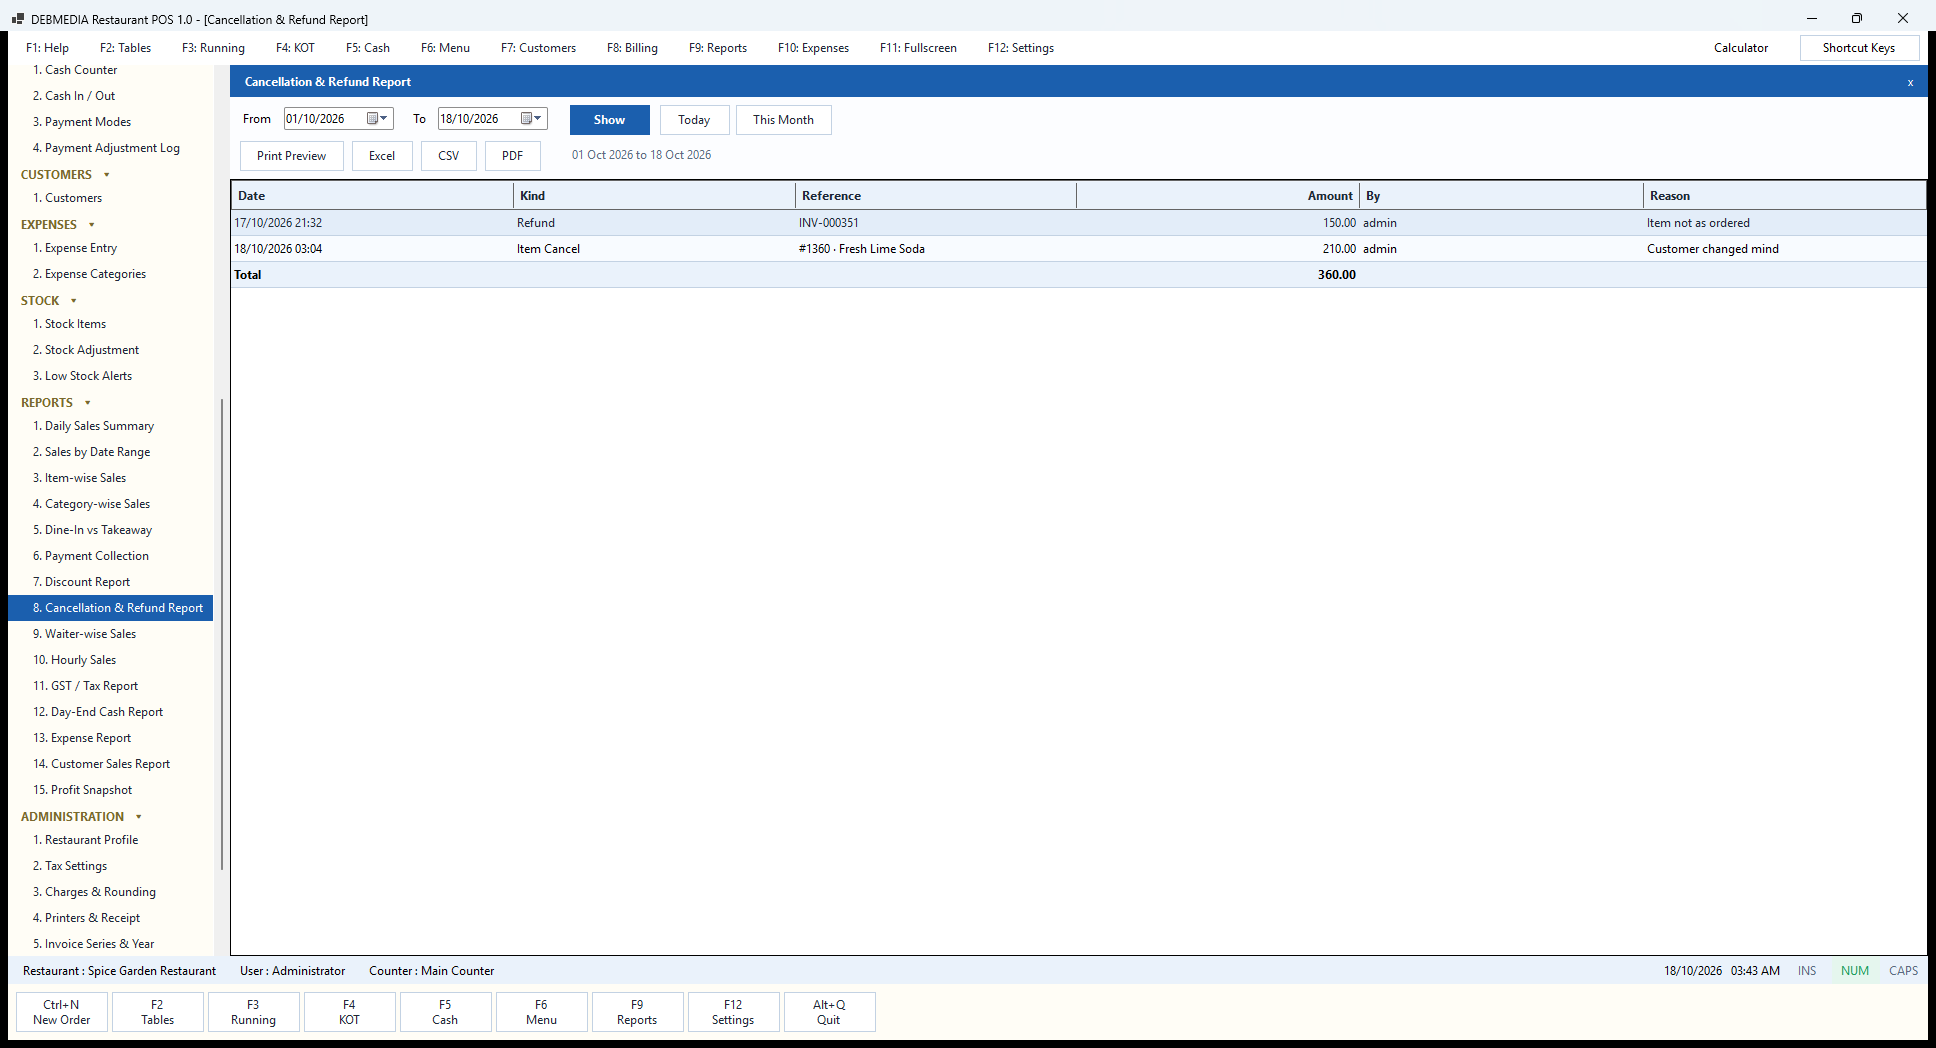Open the F1: Help menu
Viewport: 1936px width, 1048px height.
point(48,48)
